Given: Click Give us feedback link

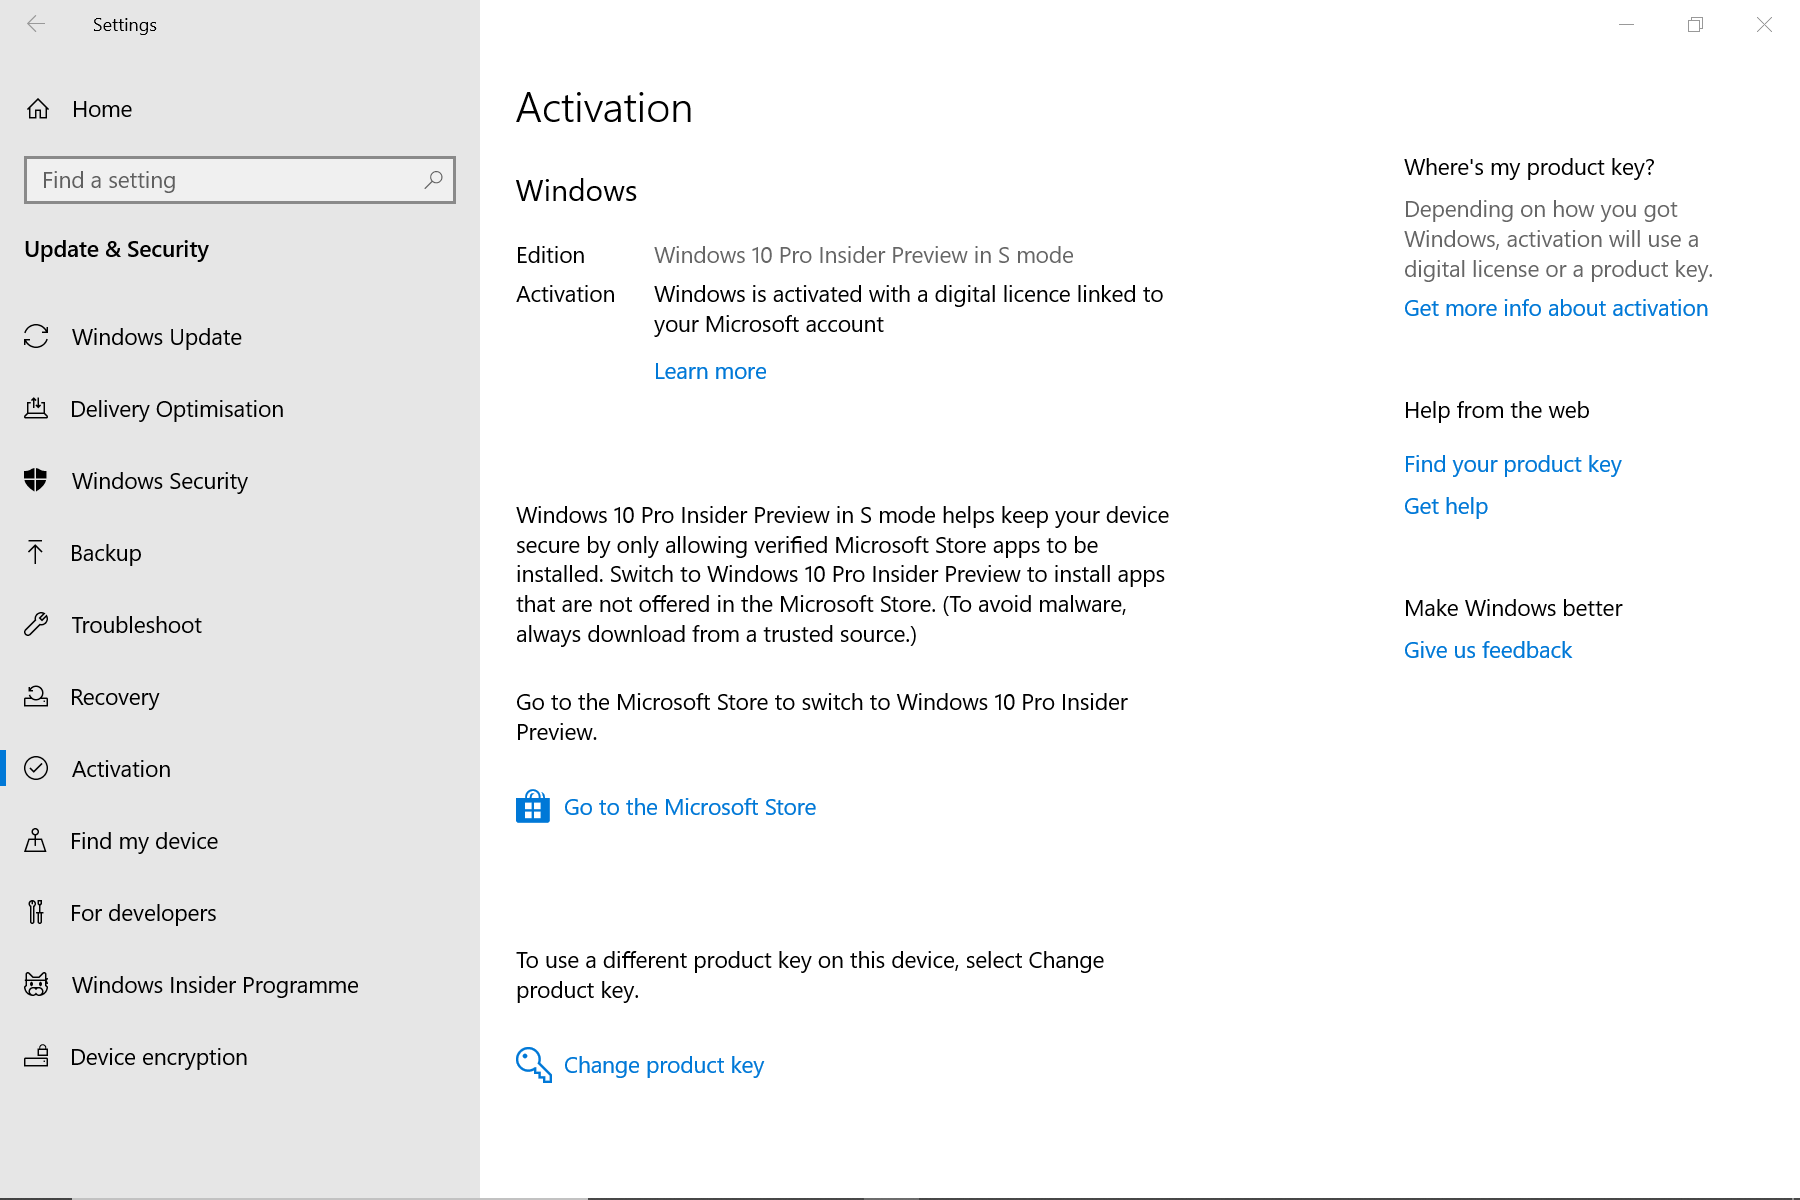Looking at the screenshot, I should pyautogui.click(x=1488, y=650).
